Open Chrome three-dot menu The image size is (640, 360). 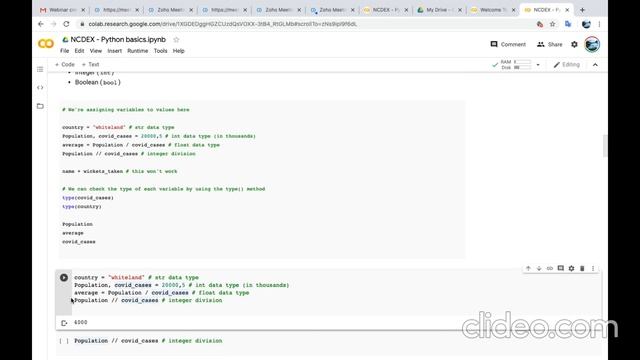[x=599, y=24]
